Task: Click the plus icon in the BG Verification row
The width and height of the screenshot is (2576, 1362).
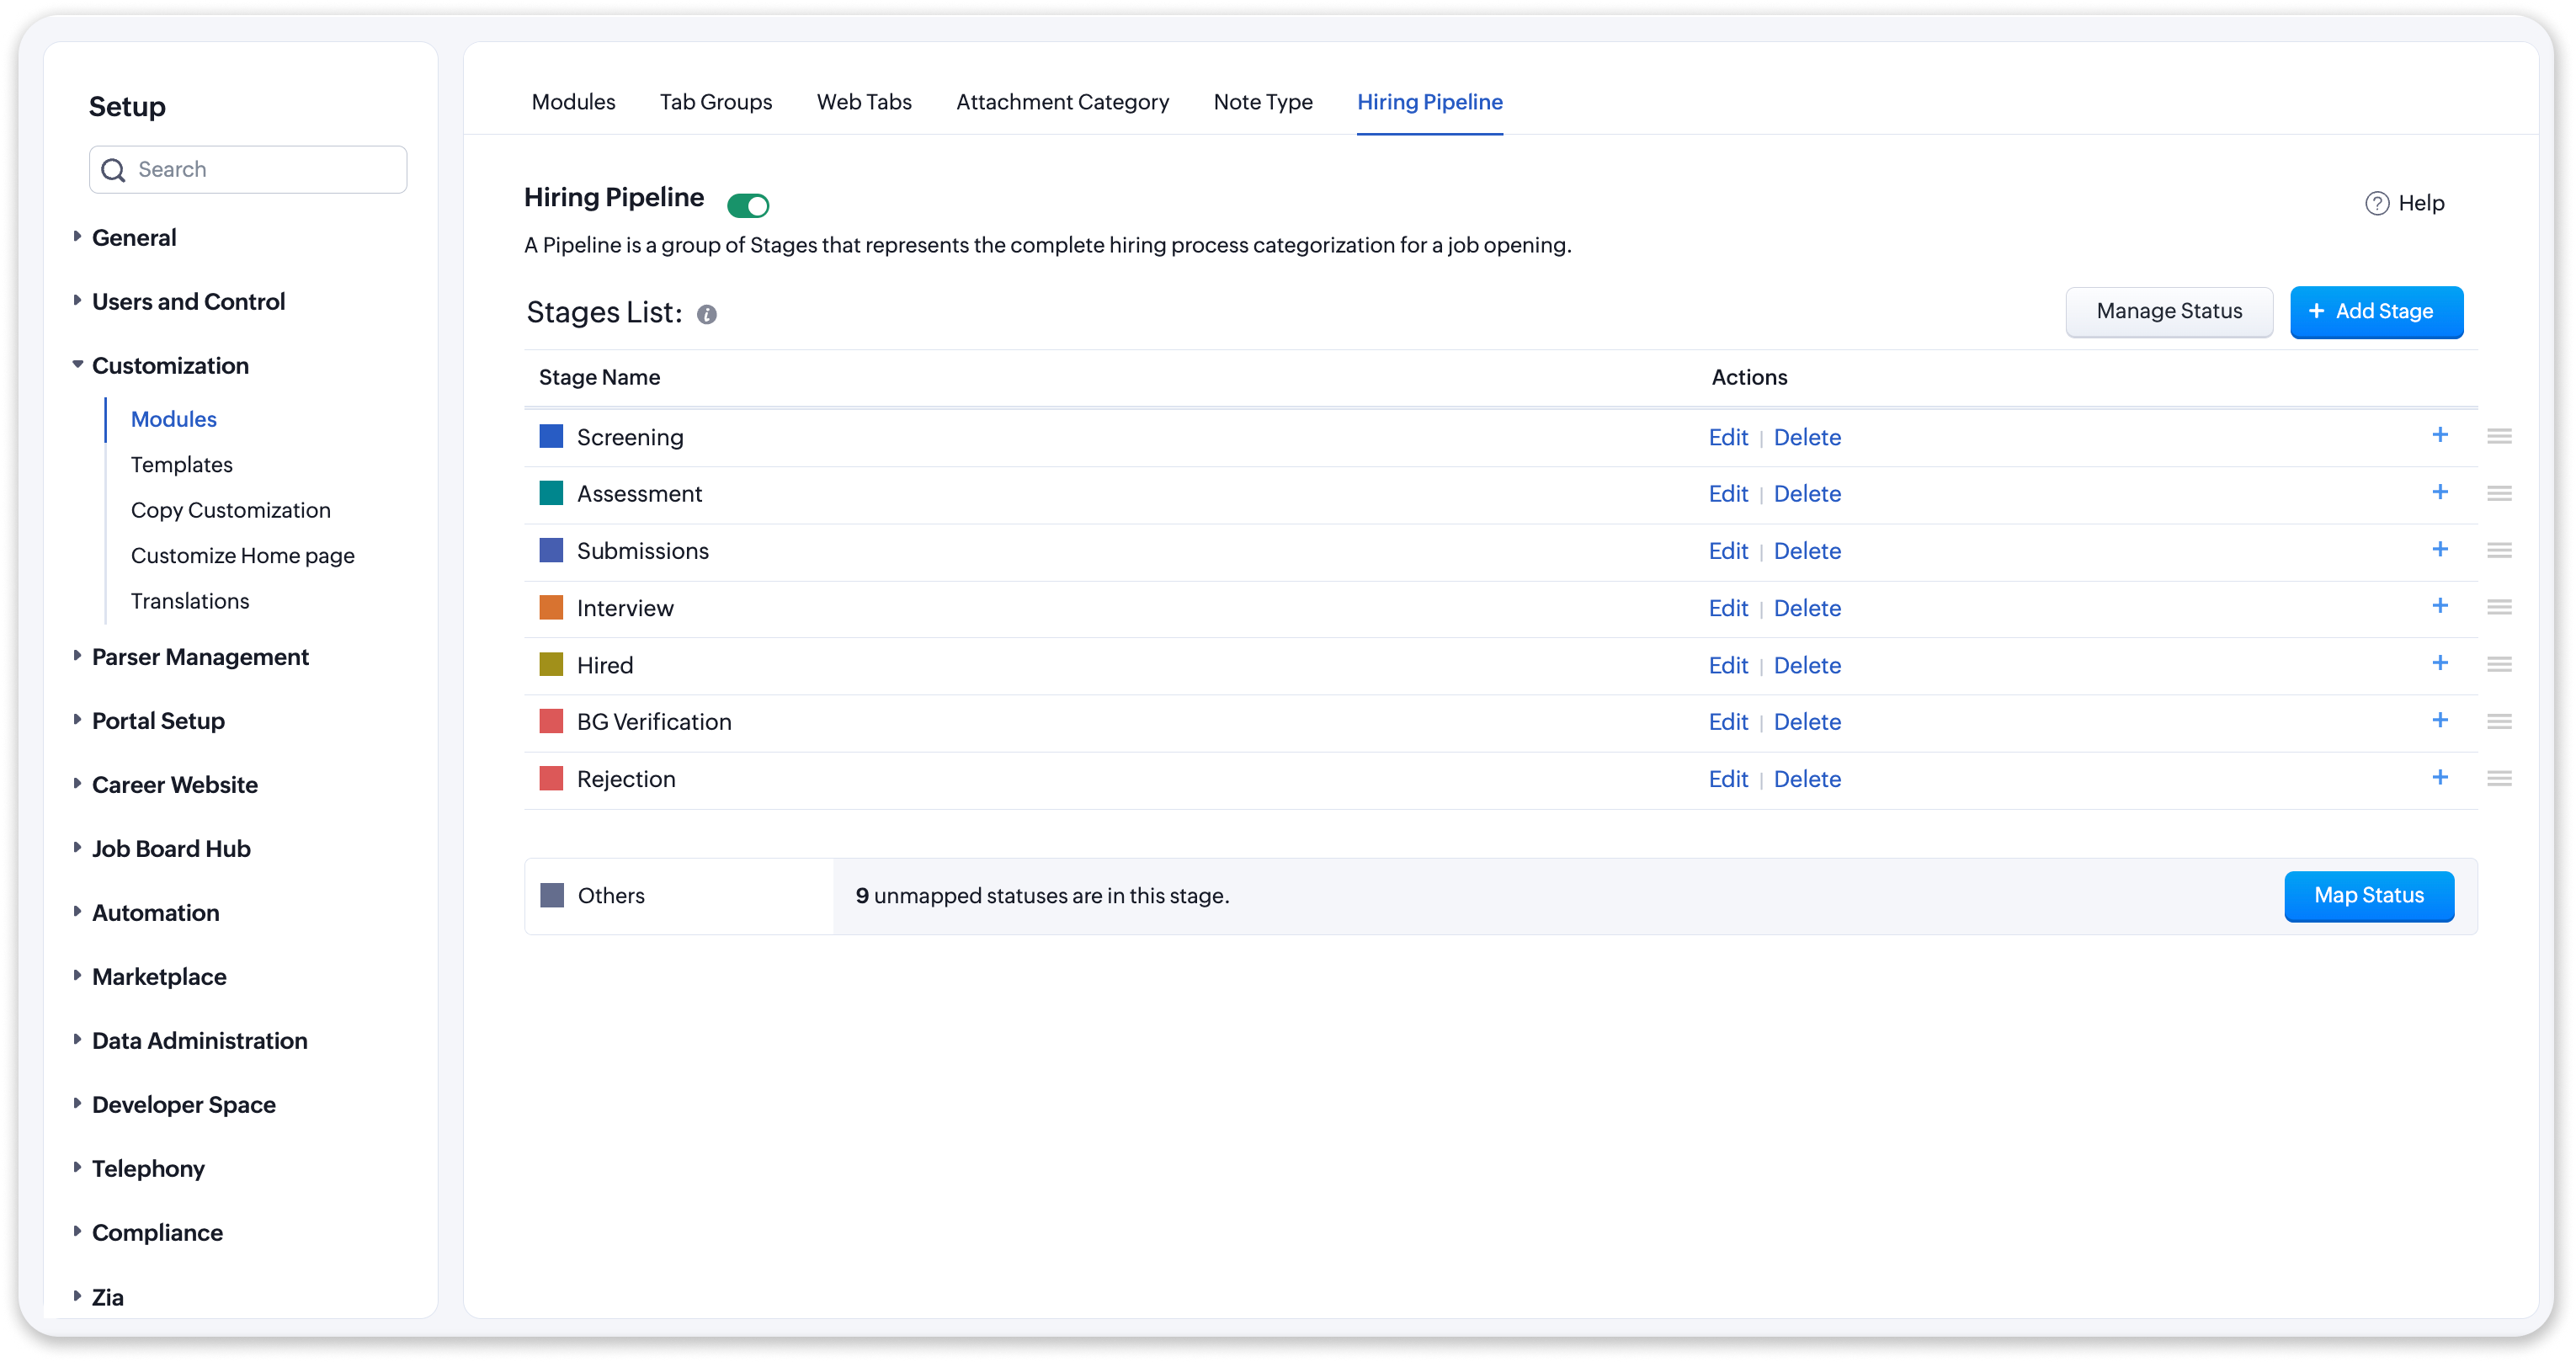Action: point(2440,720)
